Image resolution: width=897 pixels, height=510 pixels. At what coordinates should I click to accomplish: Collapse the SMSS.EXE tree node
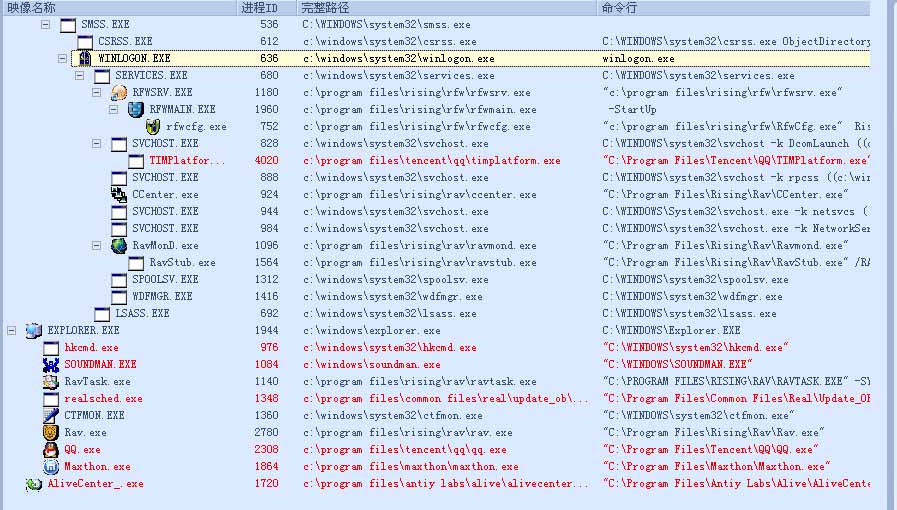(x=45, y=25)
